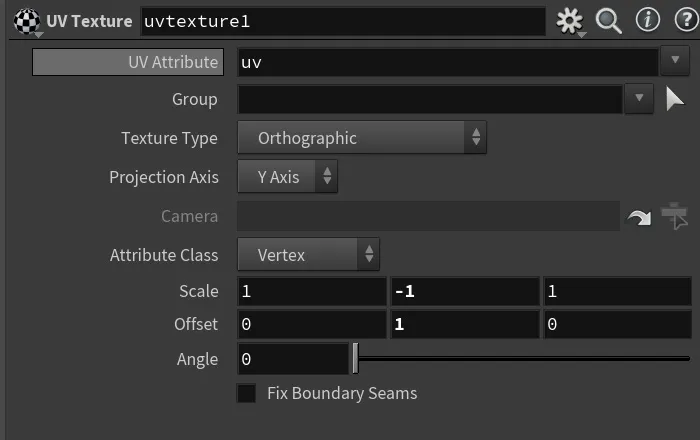
Task: Open the UV Attribute dropdown arrow
Action: [675, 60]
